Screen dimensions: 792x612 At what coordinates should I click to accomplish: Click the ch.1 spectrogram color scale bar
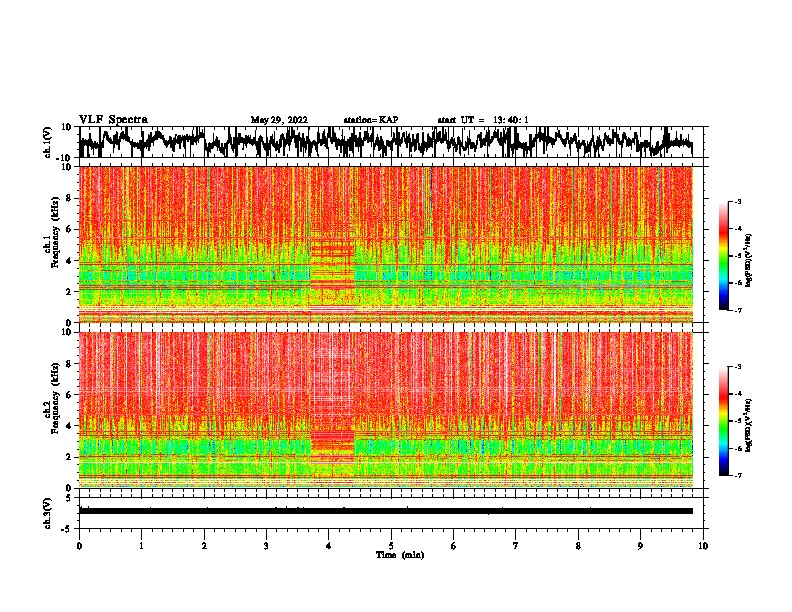724,256
